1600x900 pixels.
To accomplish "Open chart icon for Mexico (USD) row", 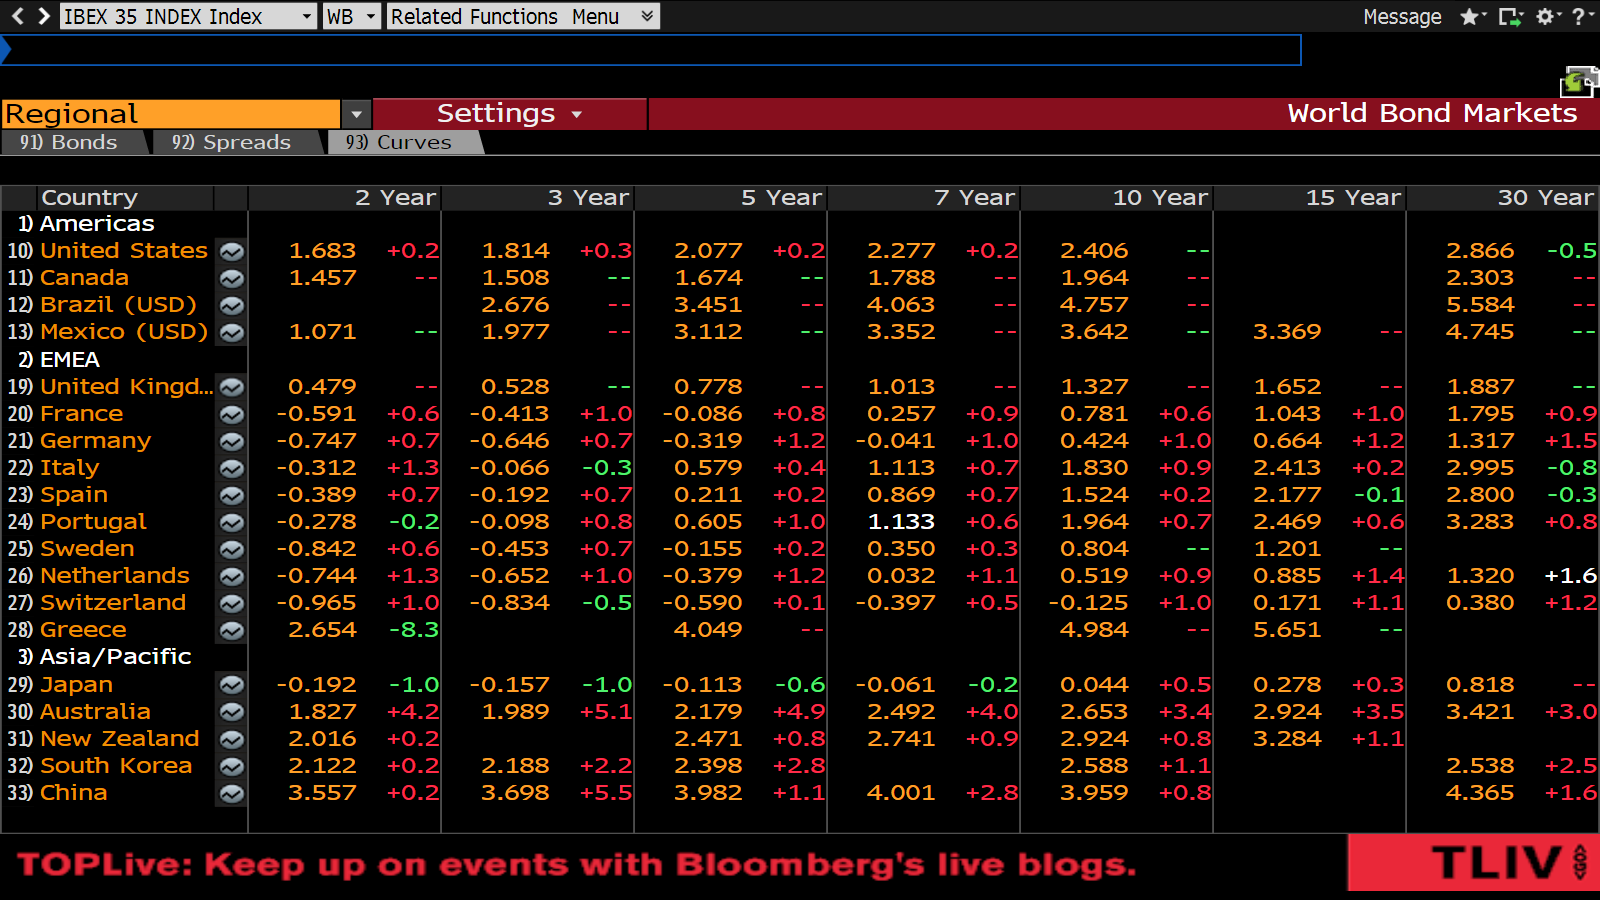I will [x=231, y=332].
